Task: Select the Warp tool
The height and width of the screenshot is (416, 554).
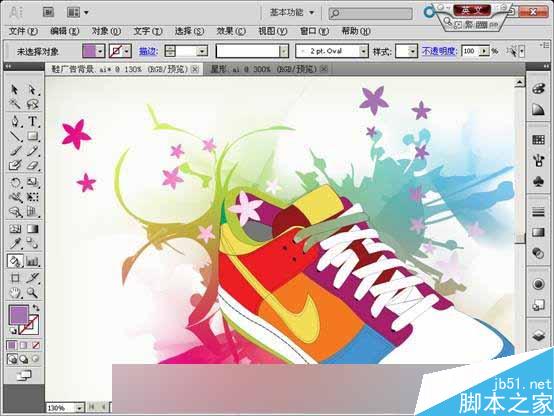Action: [15, 197]
